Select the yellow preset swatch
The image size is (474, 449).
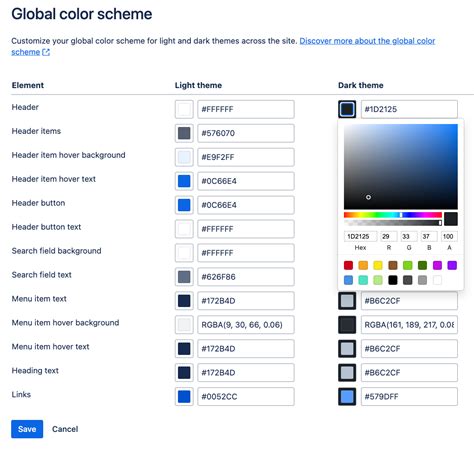[x=378, y=265]
